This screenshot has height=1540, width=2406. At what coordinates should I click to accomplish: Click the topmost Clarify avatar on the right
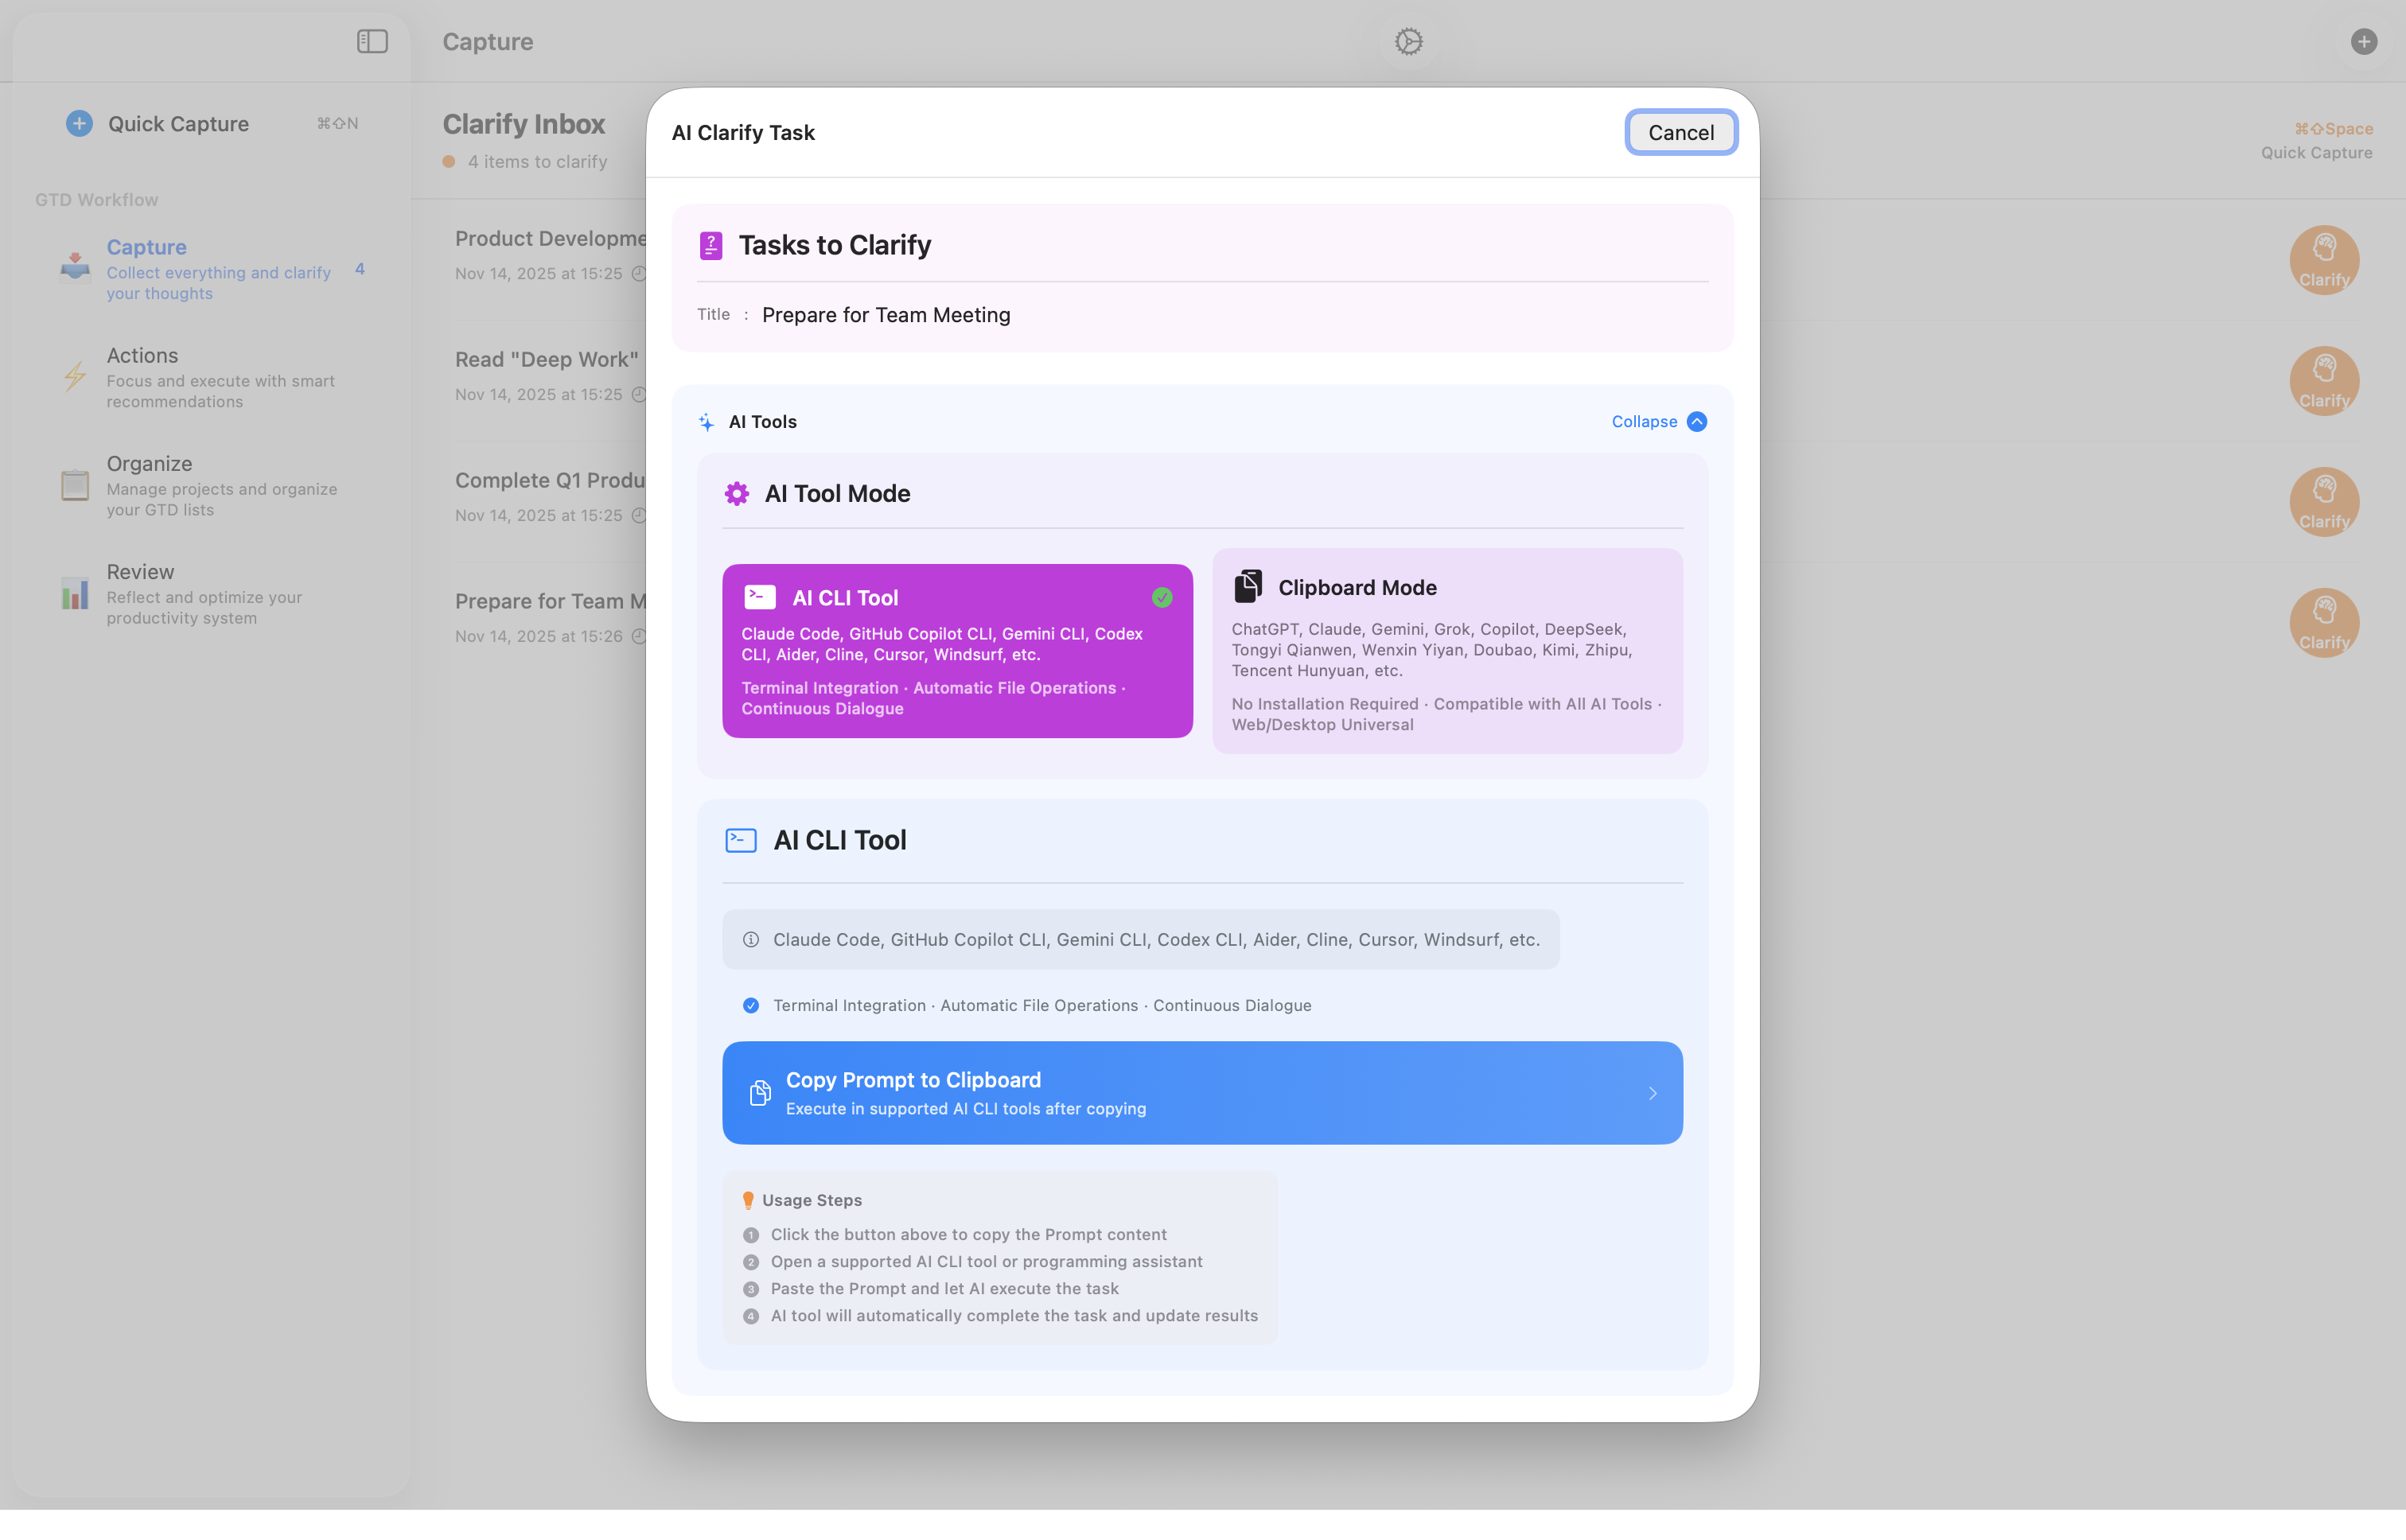(2323, 260)
